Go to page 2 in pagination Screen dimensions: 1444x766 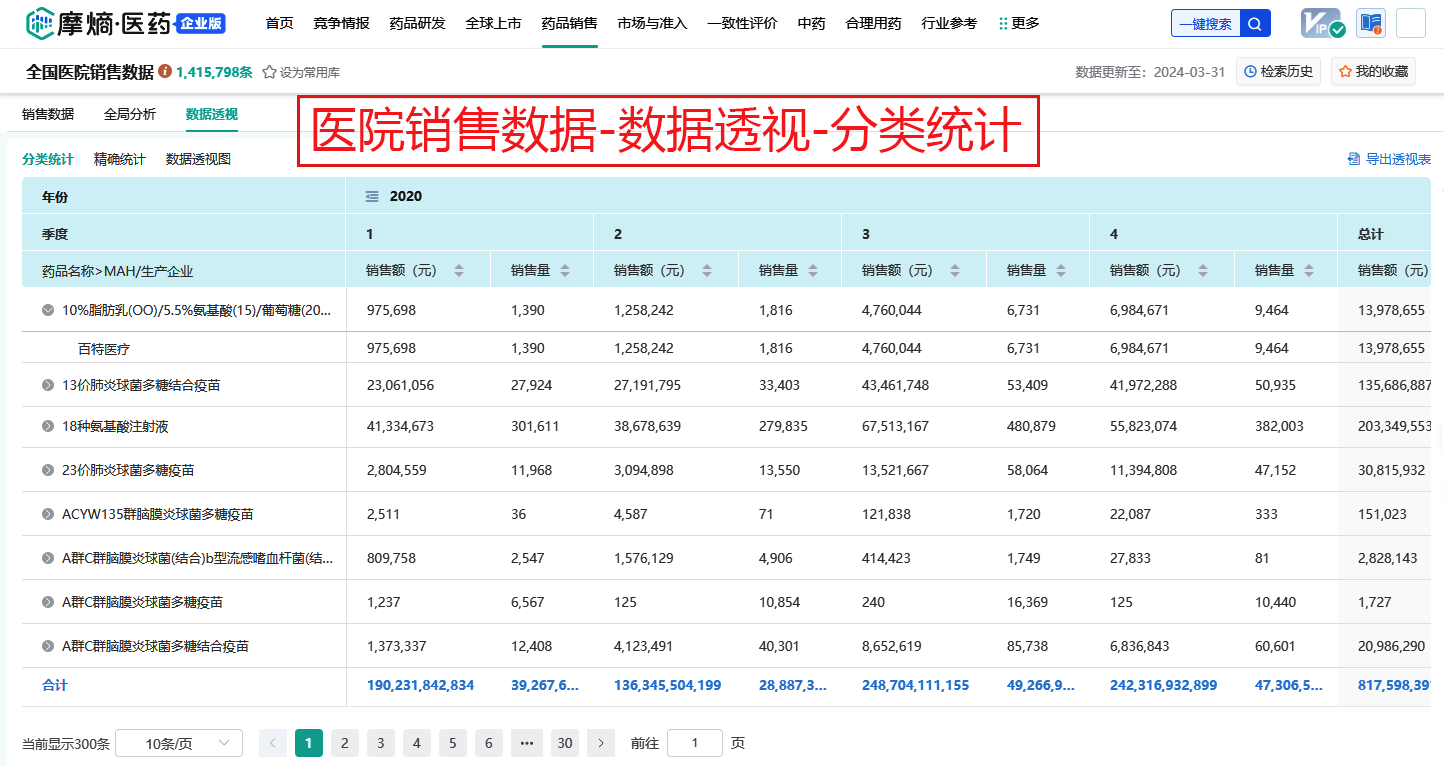pyautogui.click(x=345, y=743)
